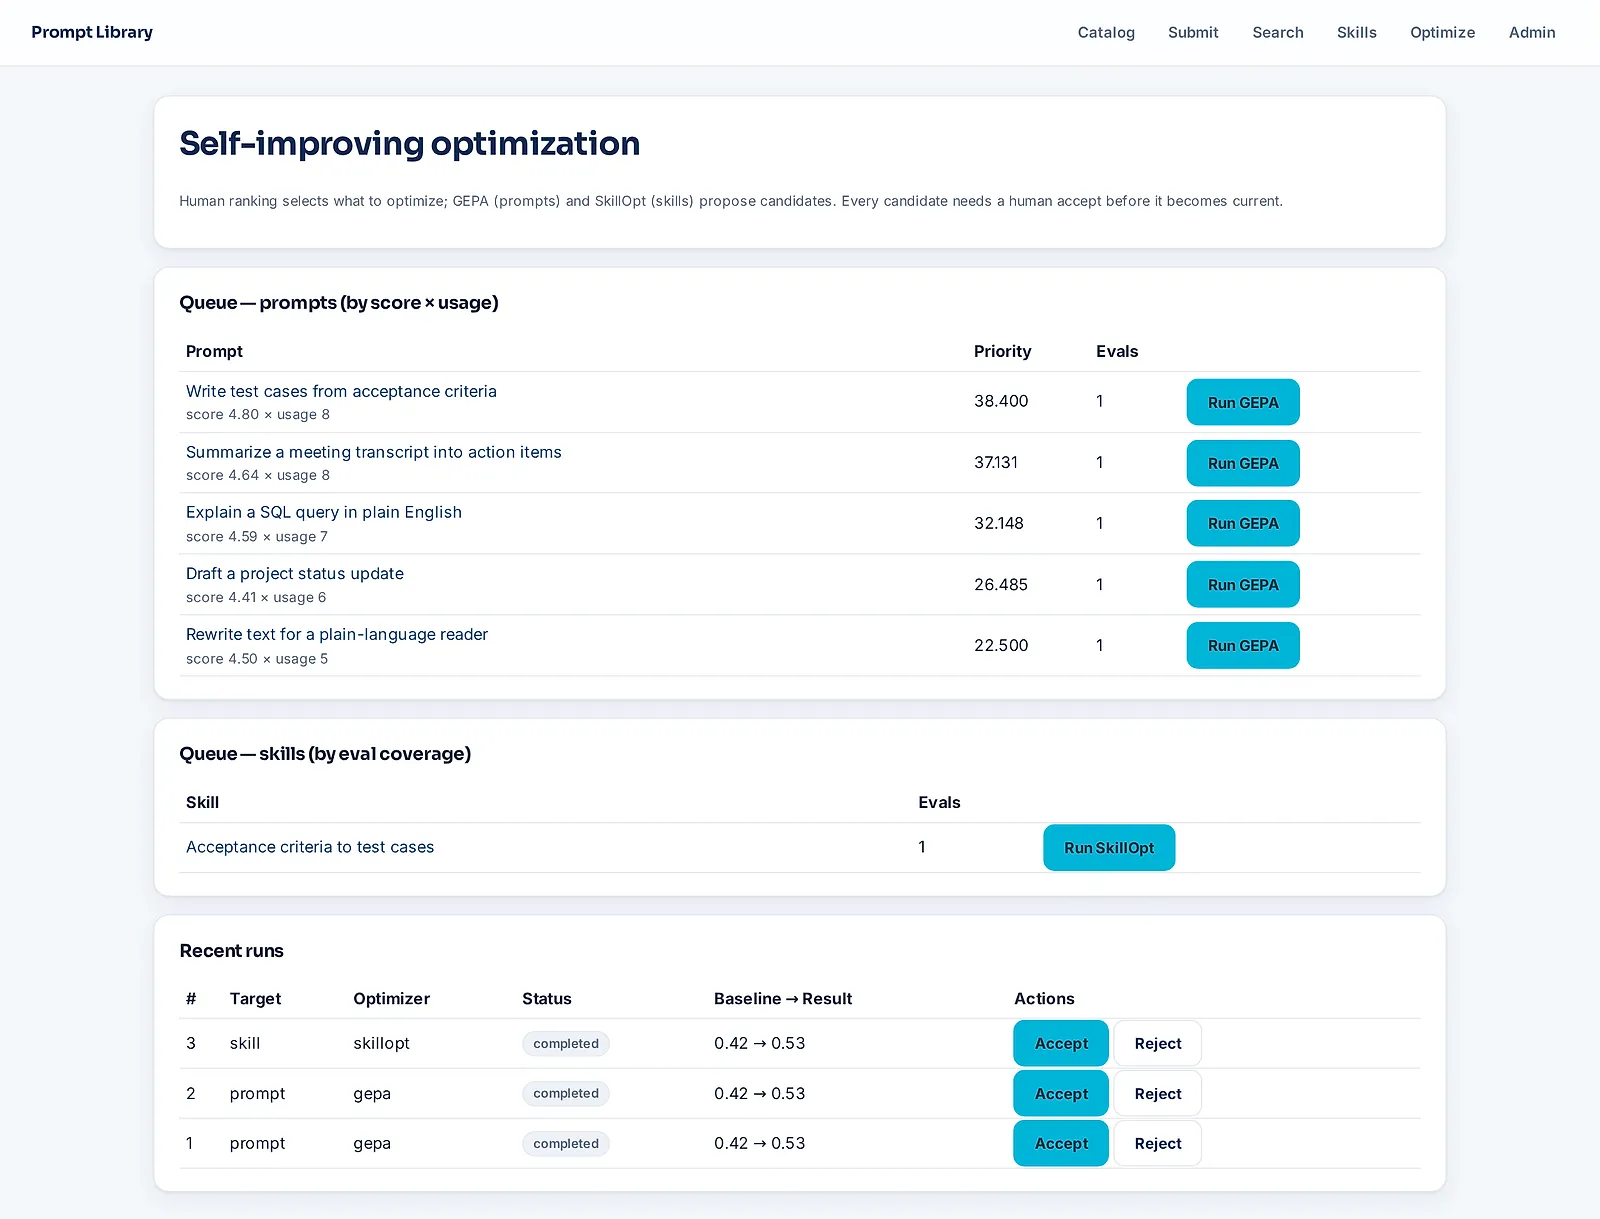This screenshot has height=1219, width=1600.
Task: Open the Admin section
Action: [1532, 32]
